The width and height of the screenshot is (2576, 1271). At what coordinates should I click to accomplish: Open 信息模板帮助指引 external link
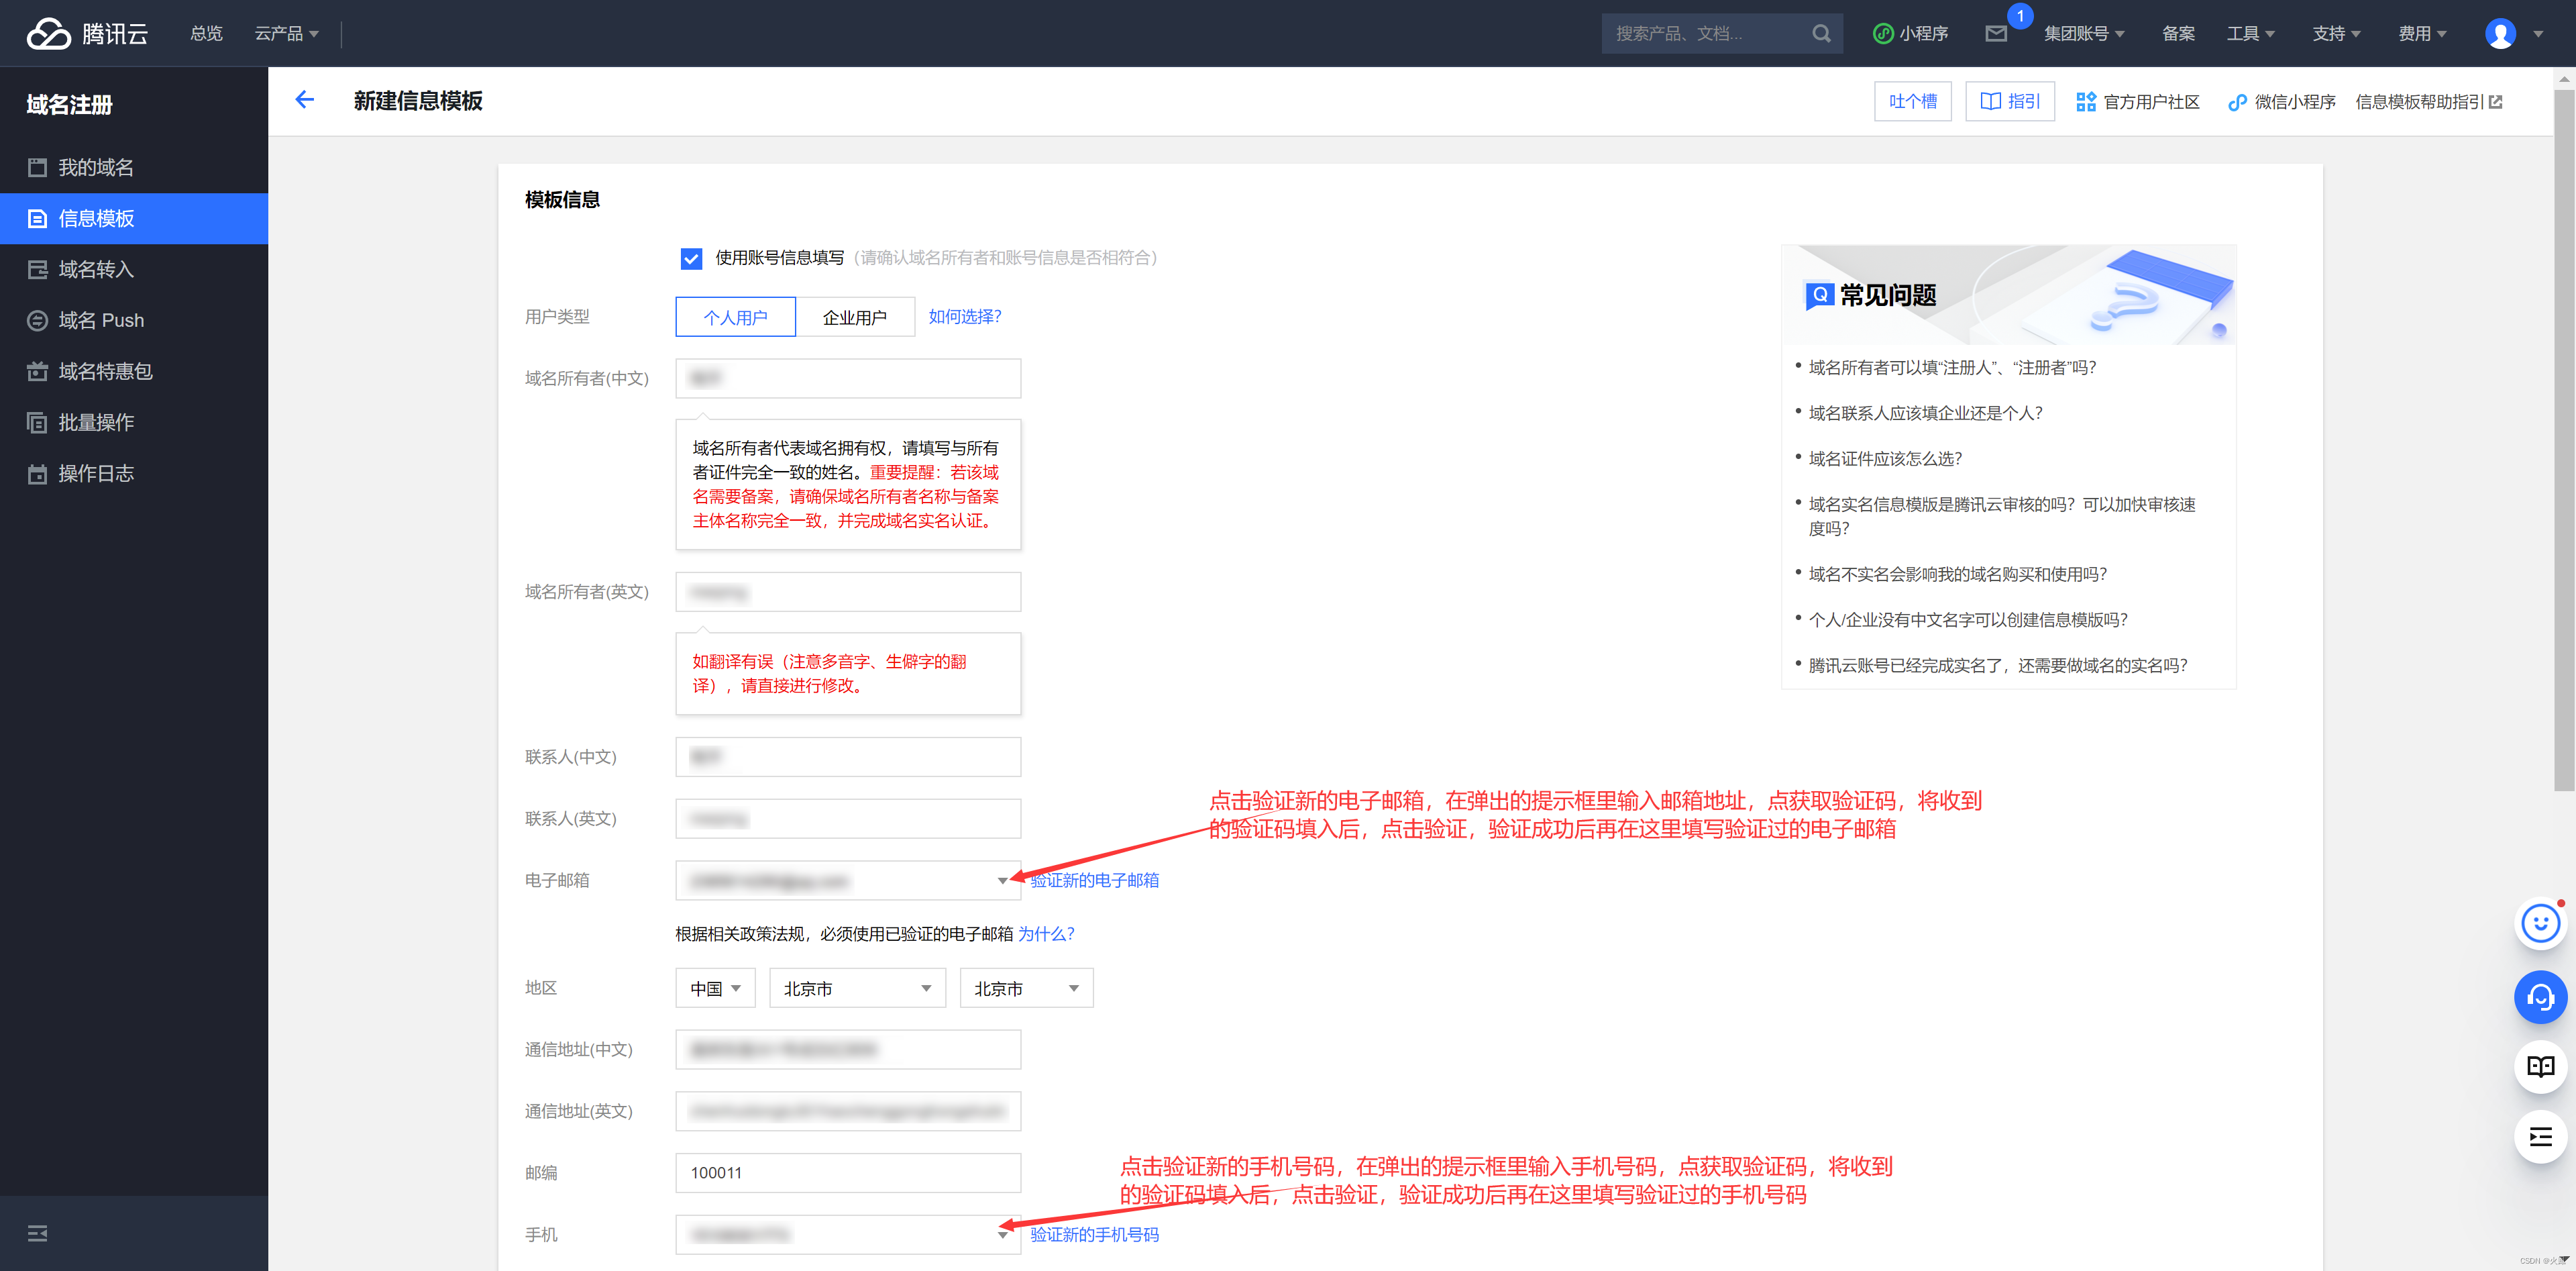2428,101
